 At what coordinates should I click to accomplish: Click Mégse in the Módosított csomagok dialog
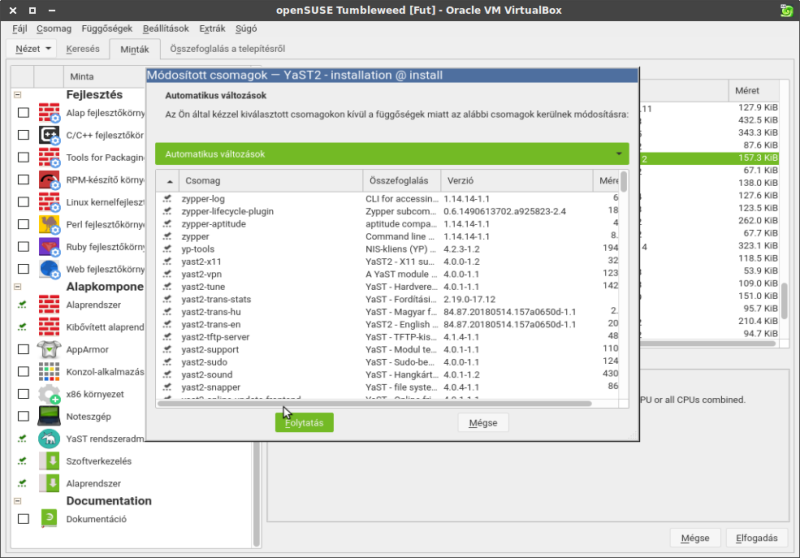tap(483, 423)
